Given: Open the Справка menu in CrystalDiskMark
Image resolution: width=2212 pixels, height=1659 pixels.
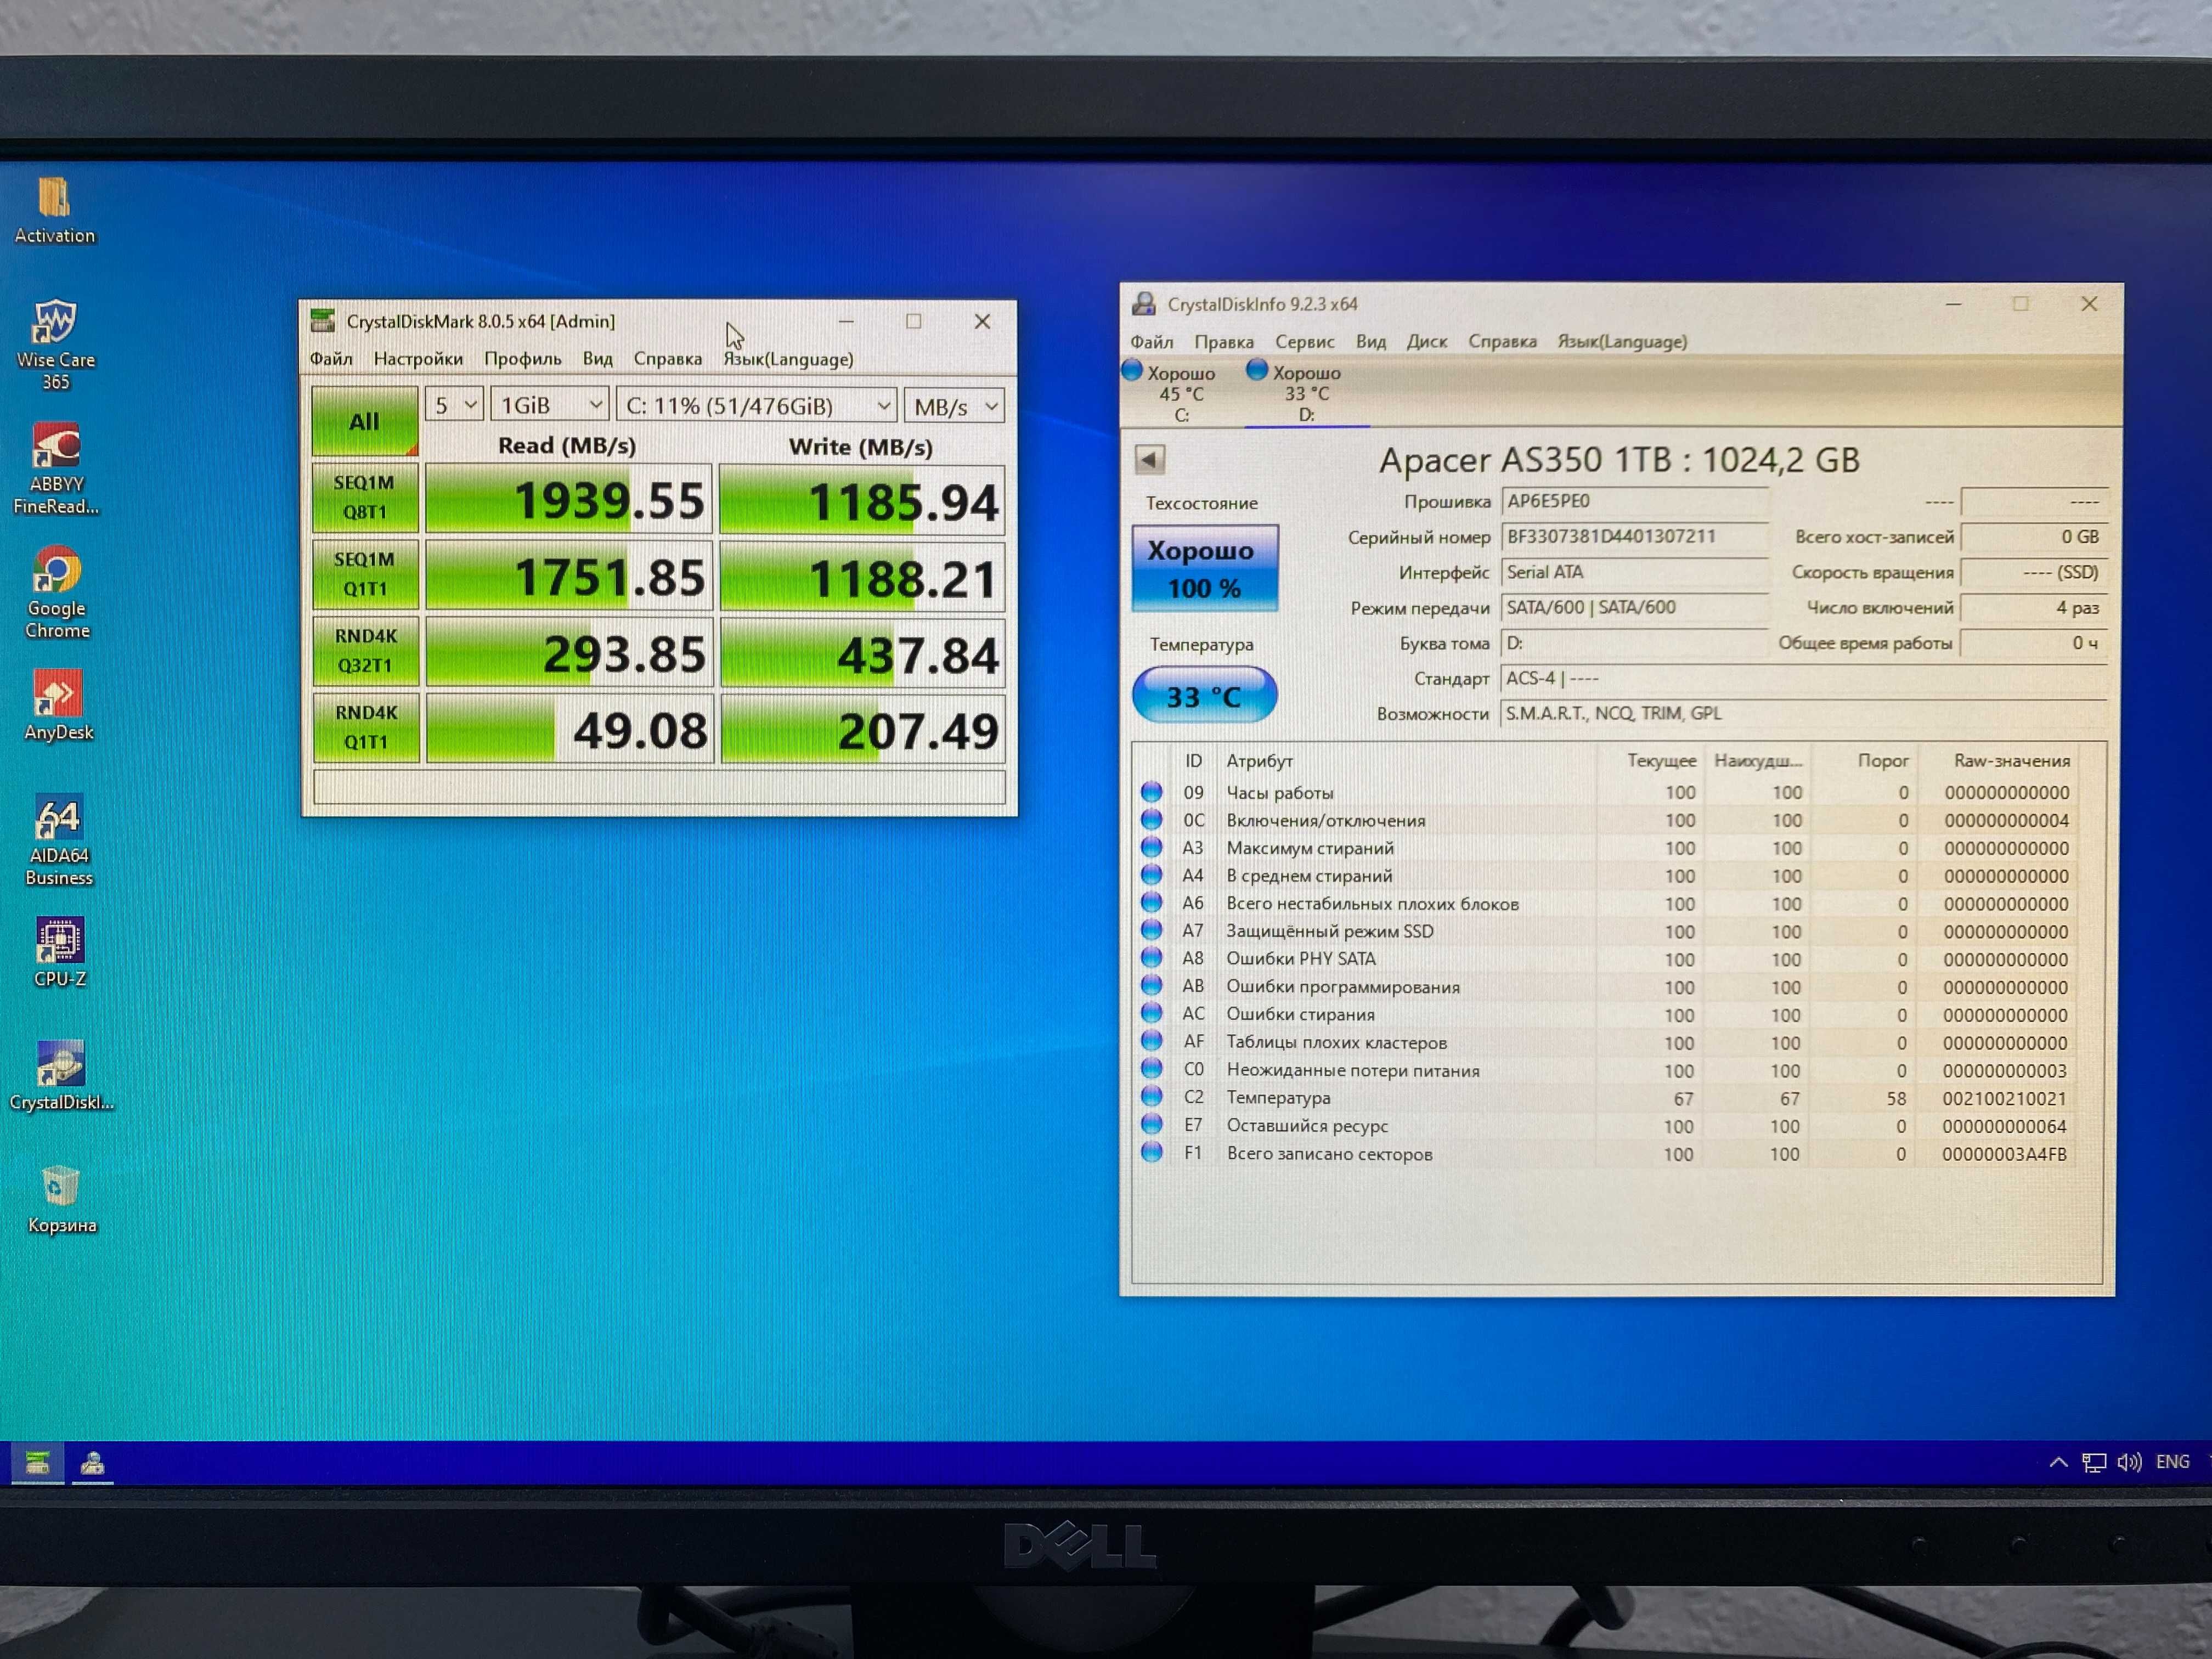Looking at the screenshot, I should coord(668,358).
